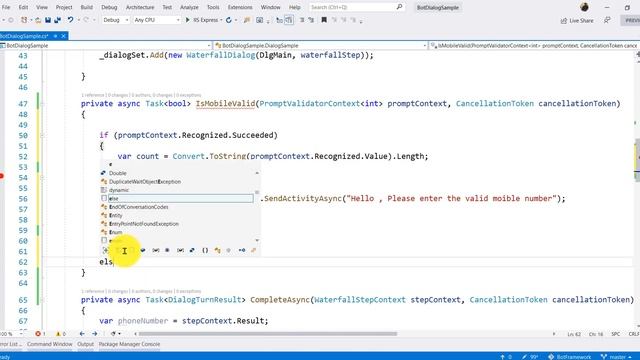Click the Redo arrow icon
This screenshot has height=360, width=640.
[x=86, y=20]
